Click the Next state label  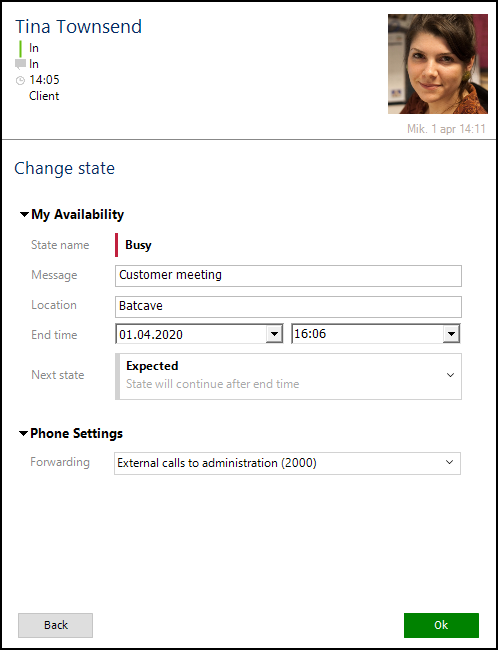58,375
